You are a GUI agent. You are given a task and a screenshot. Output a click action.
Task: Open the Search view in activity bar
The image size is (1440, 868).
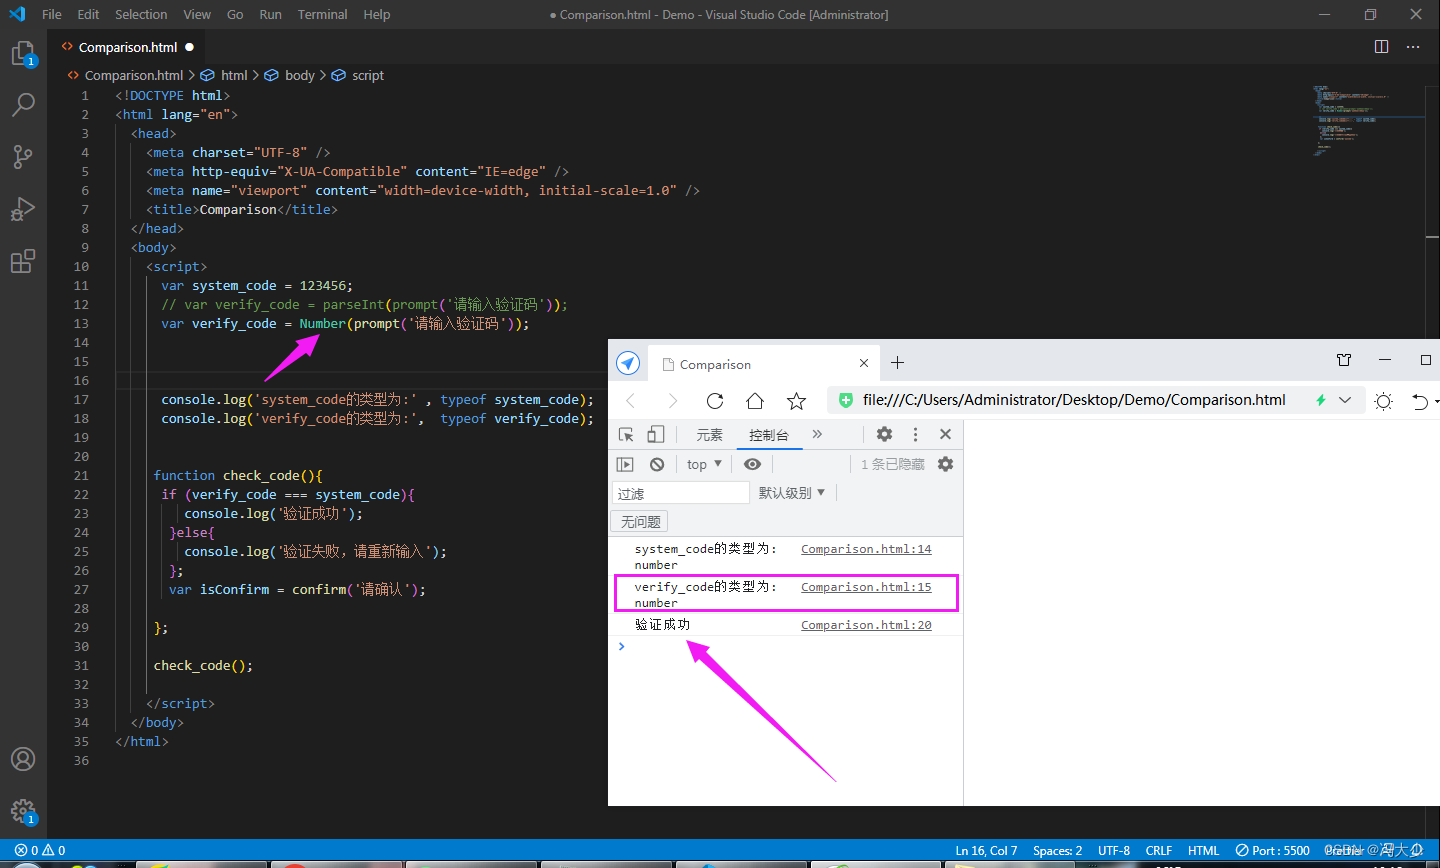pos(23,104)
